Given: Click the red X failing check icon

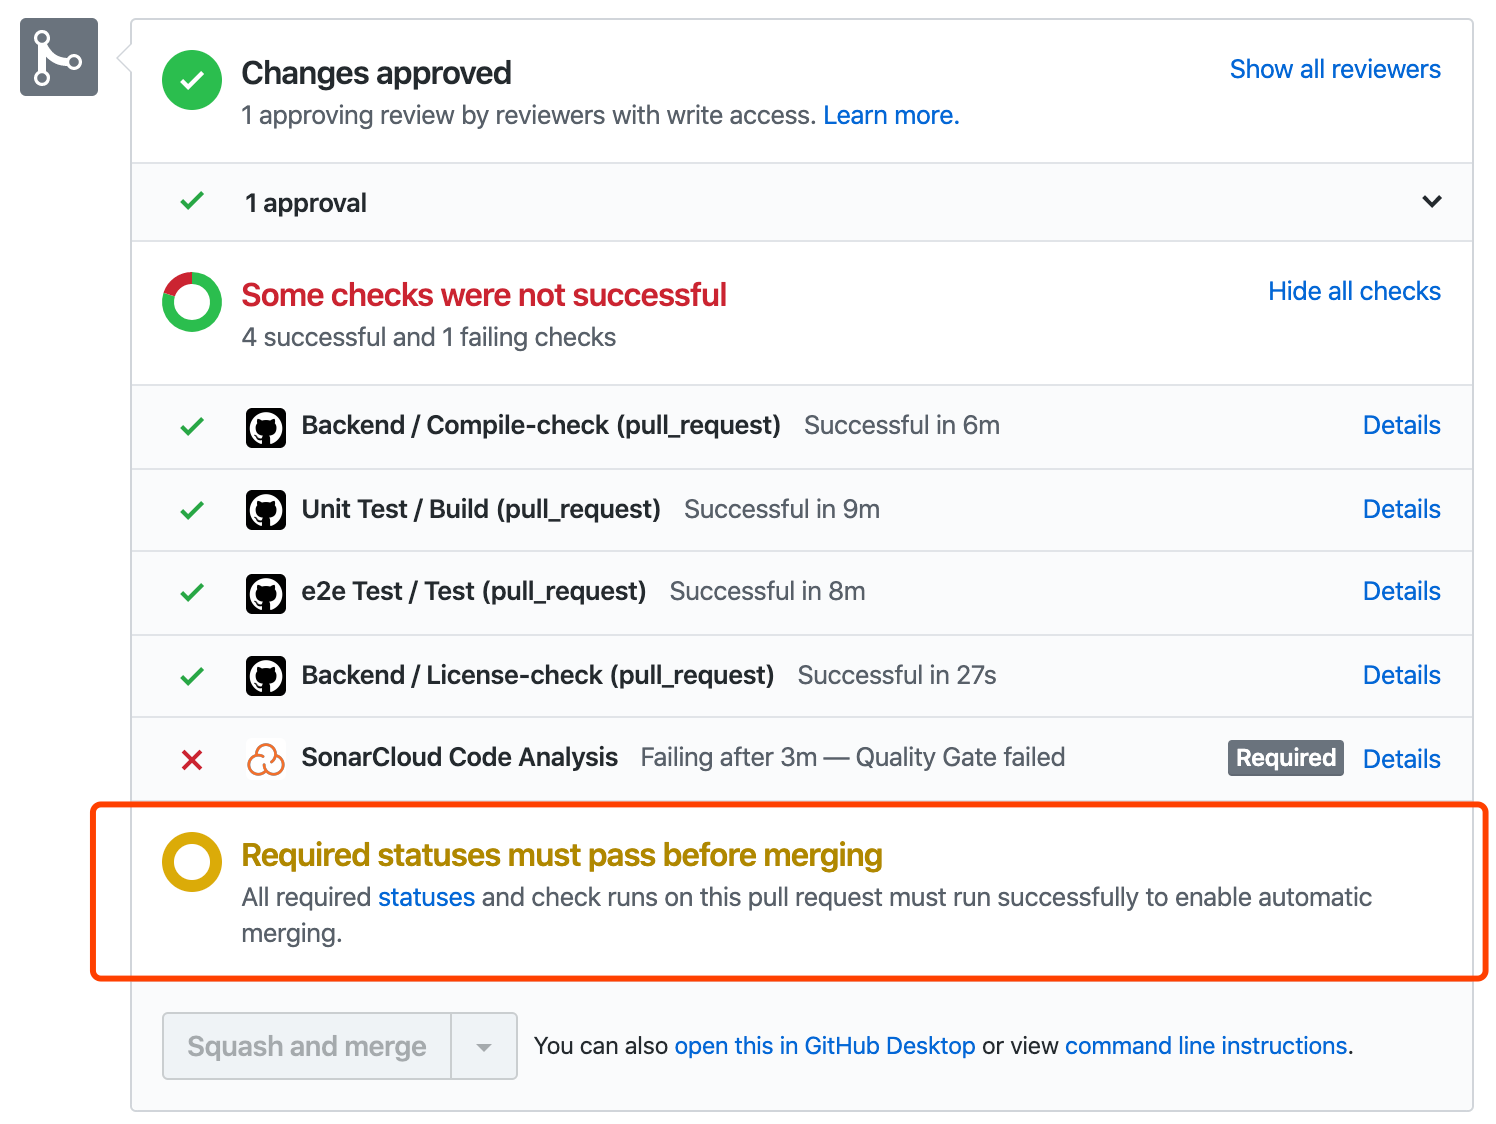Looking at the screenshot, I should click(x=192, y=760).
